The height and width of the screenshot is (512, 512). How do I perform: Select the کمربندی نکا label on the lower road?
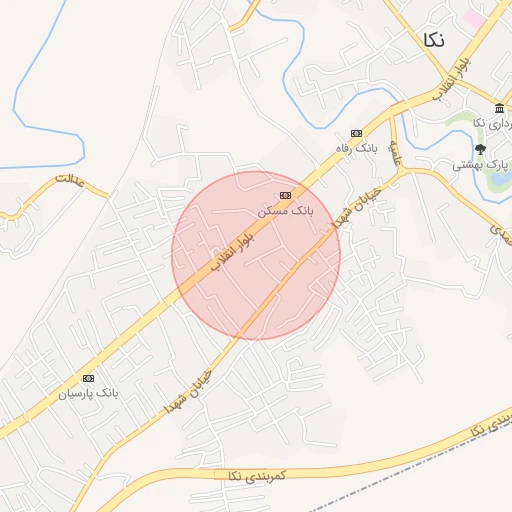click(x=257, y=476)
